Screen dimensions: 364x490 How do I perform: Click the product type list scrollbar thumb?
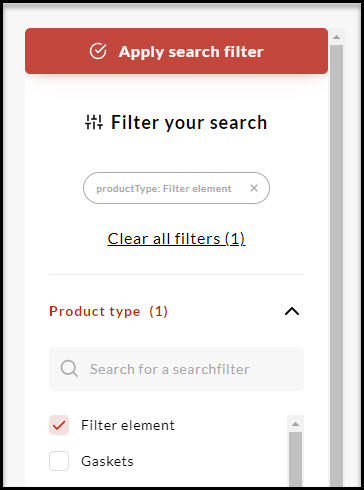(295, 459)
